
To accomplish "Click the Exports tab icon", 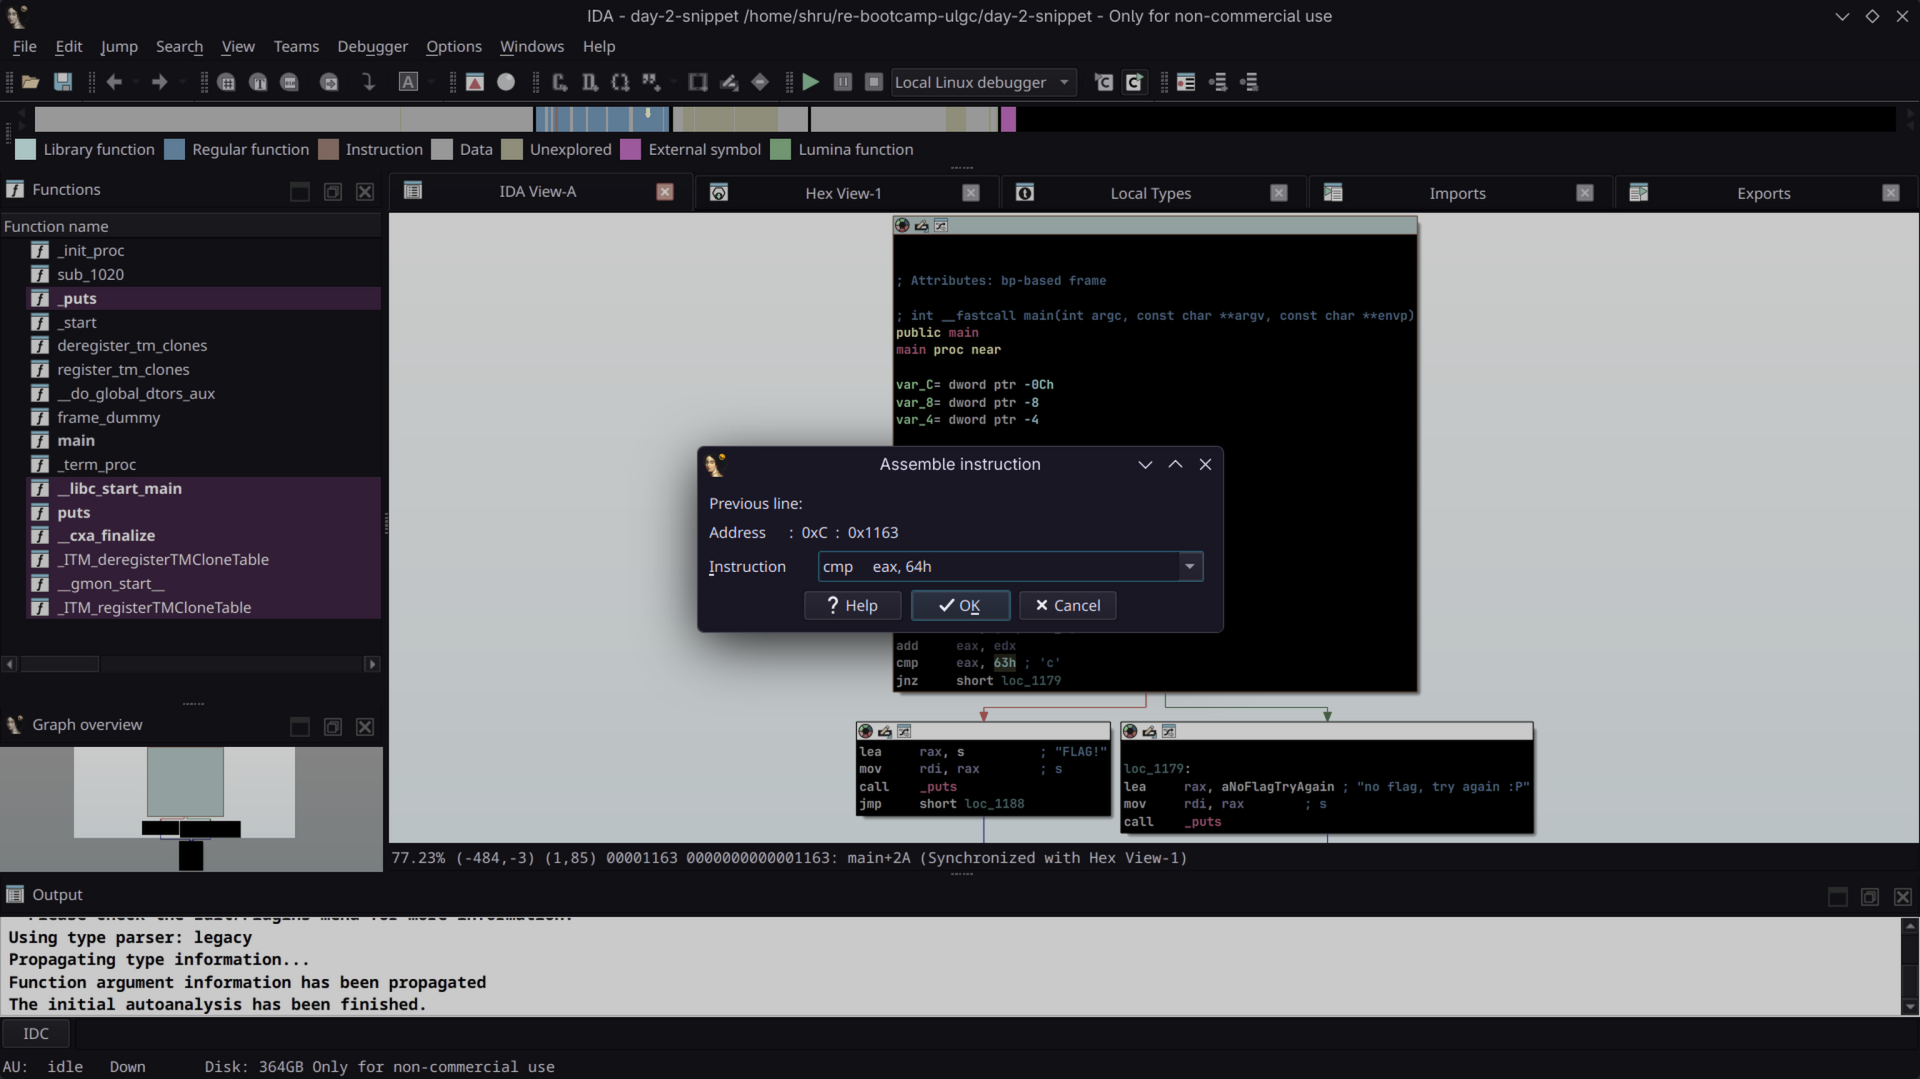I will click(x=1639, y=193).
